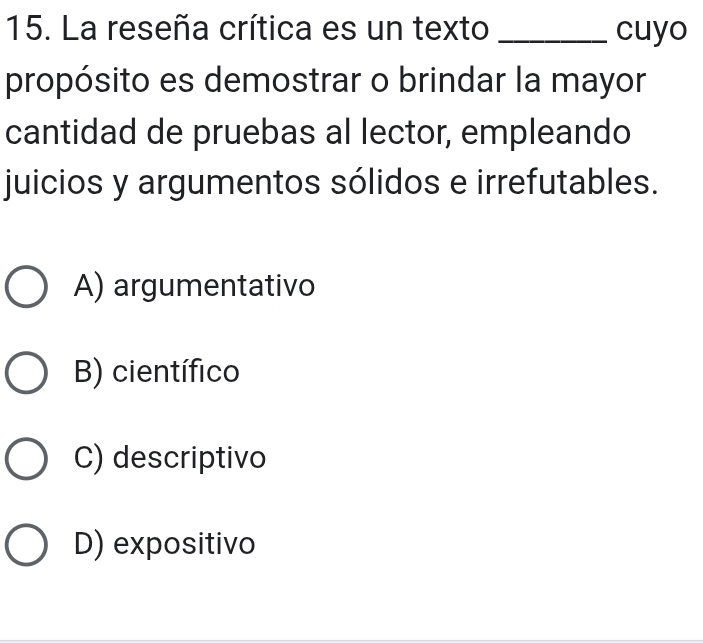This screenshot has height=643, width=703.
Task: Select the radio button for option A
Action: coord(26,287)
